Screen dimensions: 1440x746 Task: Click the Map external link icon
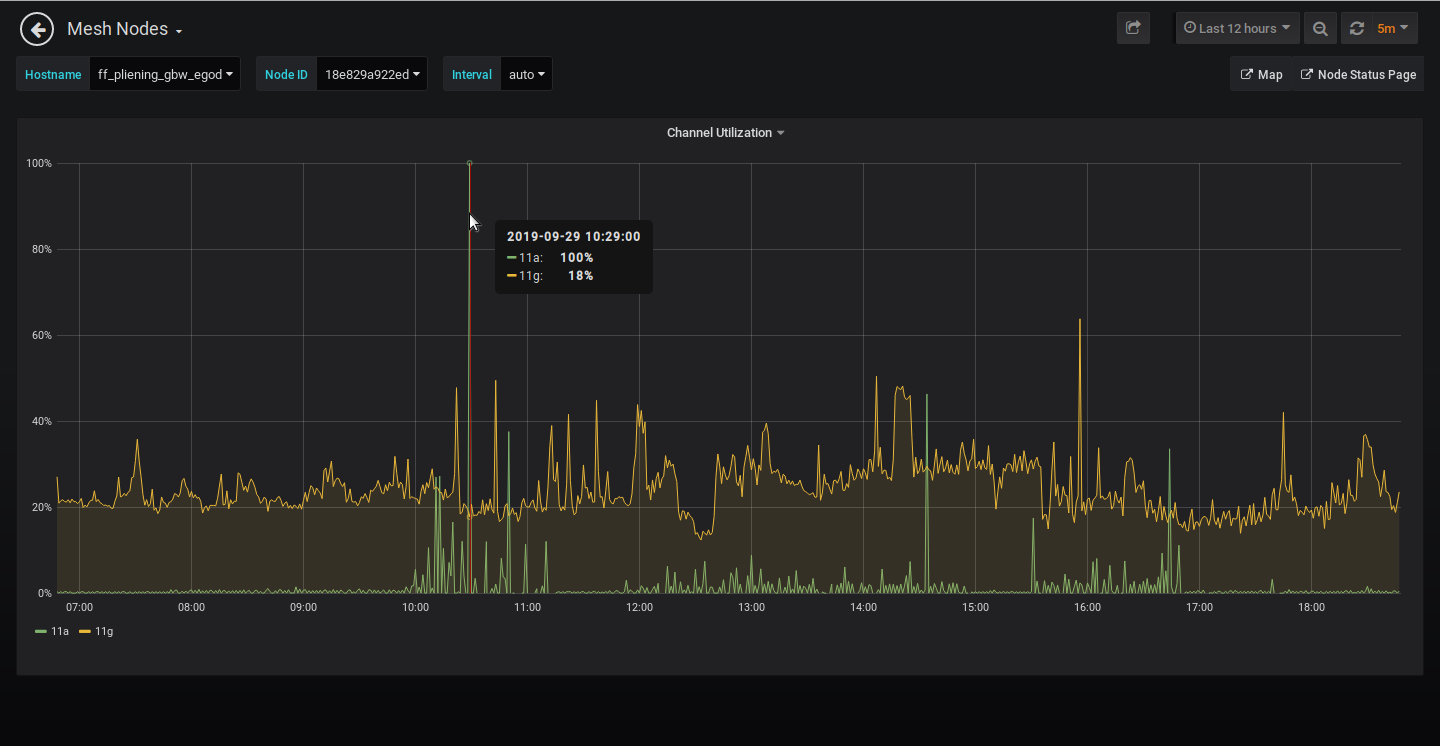1247,74
